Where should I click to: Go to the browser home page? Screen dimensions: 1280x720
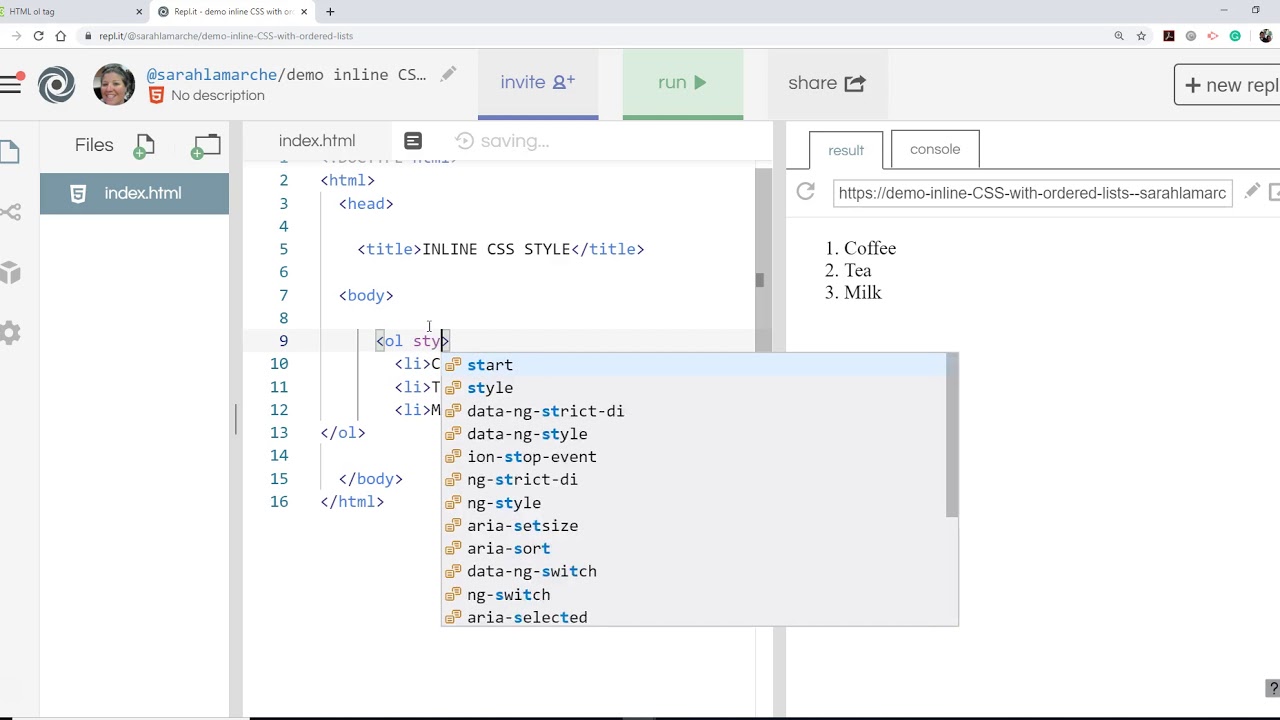coord(61,36)
